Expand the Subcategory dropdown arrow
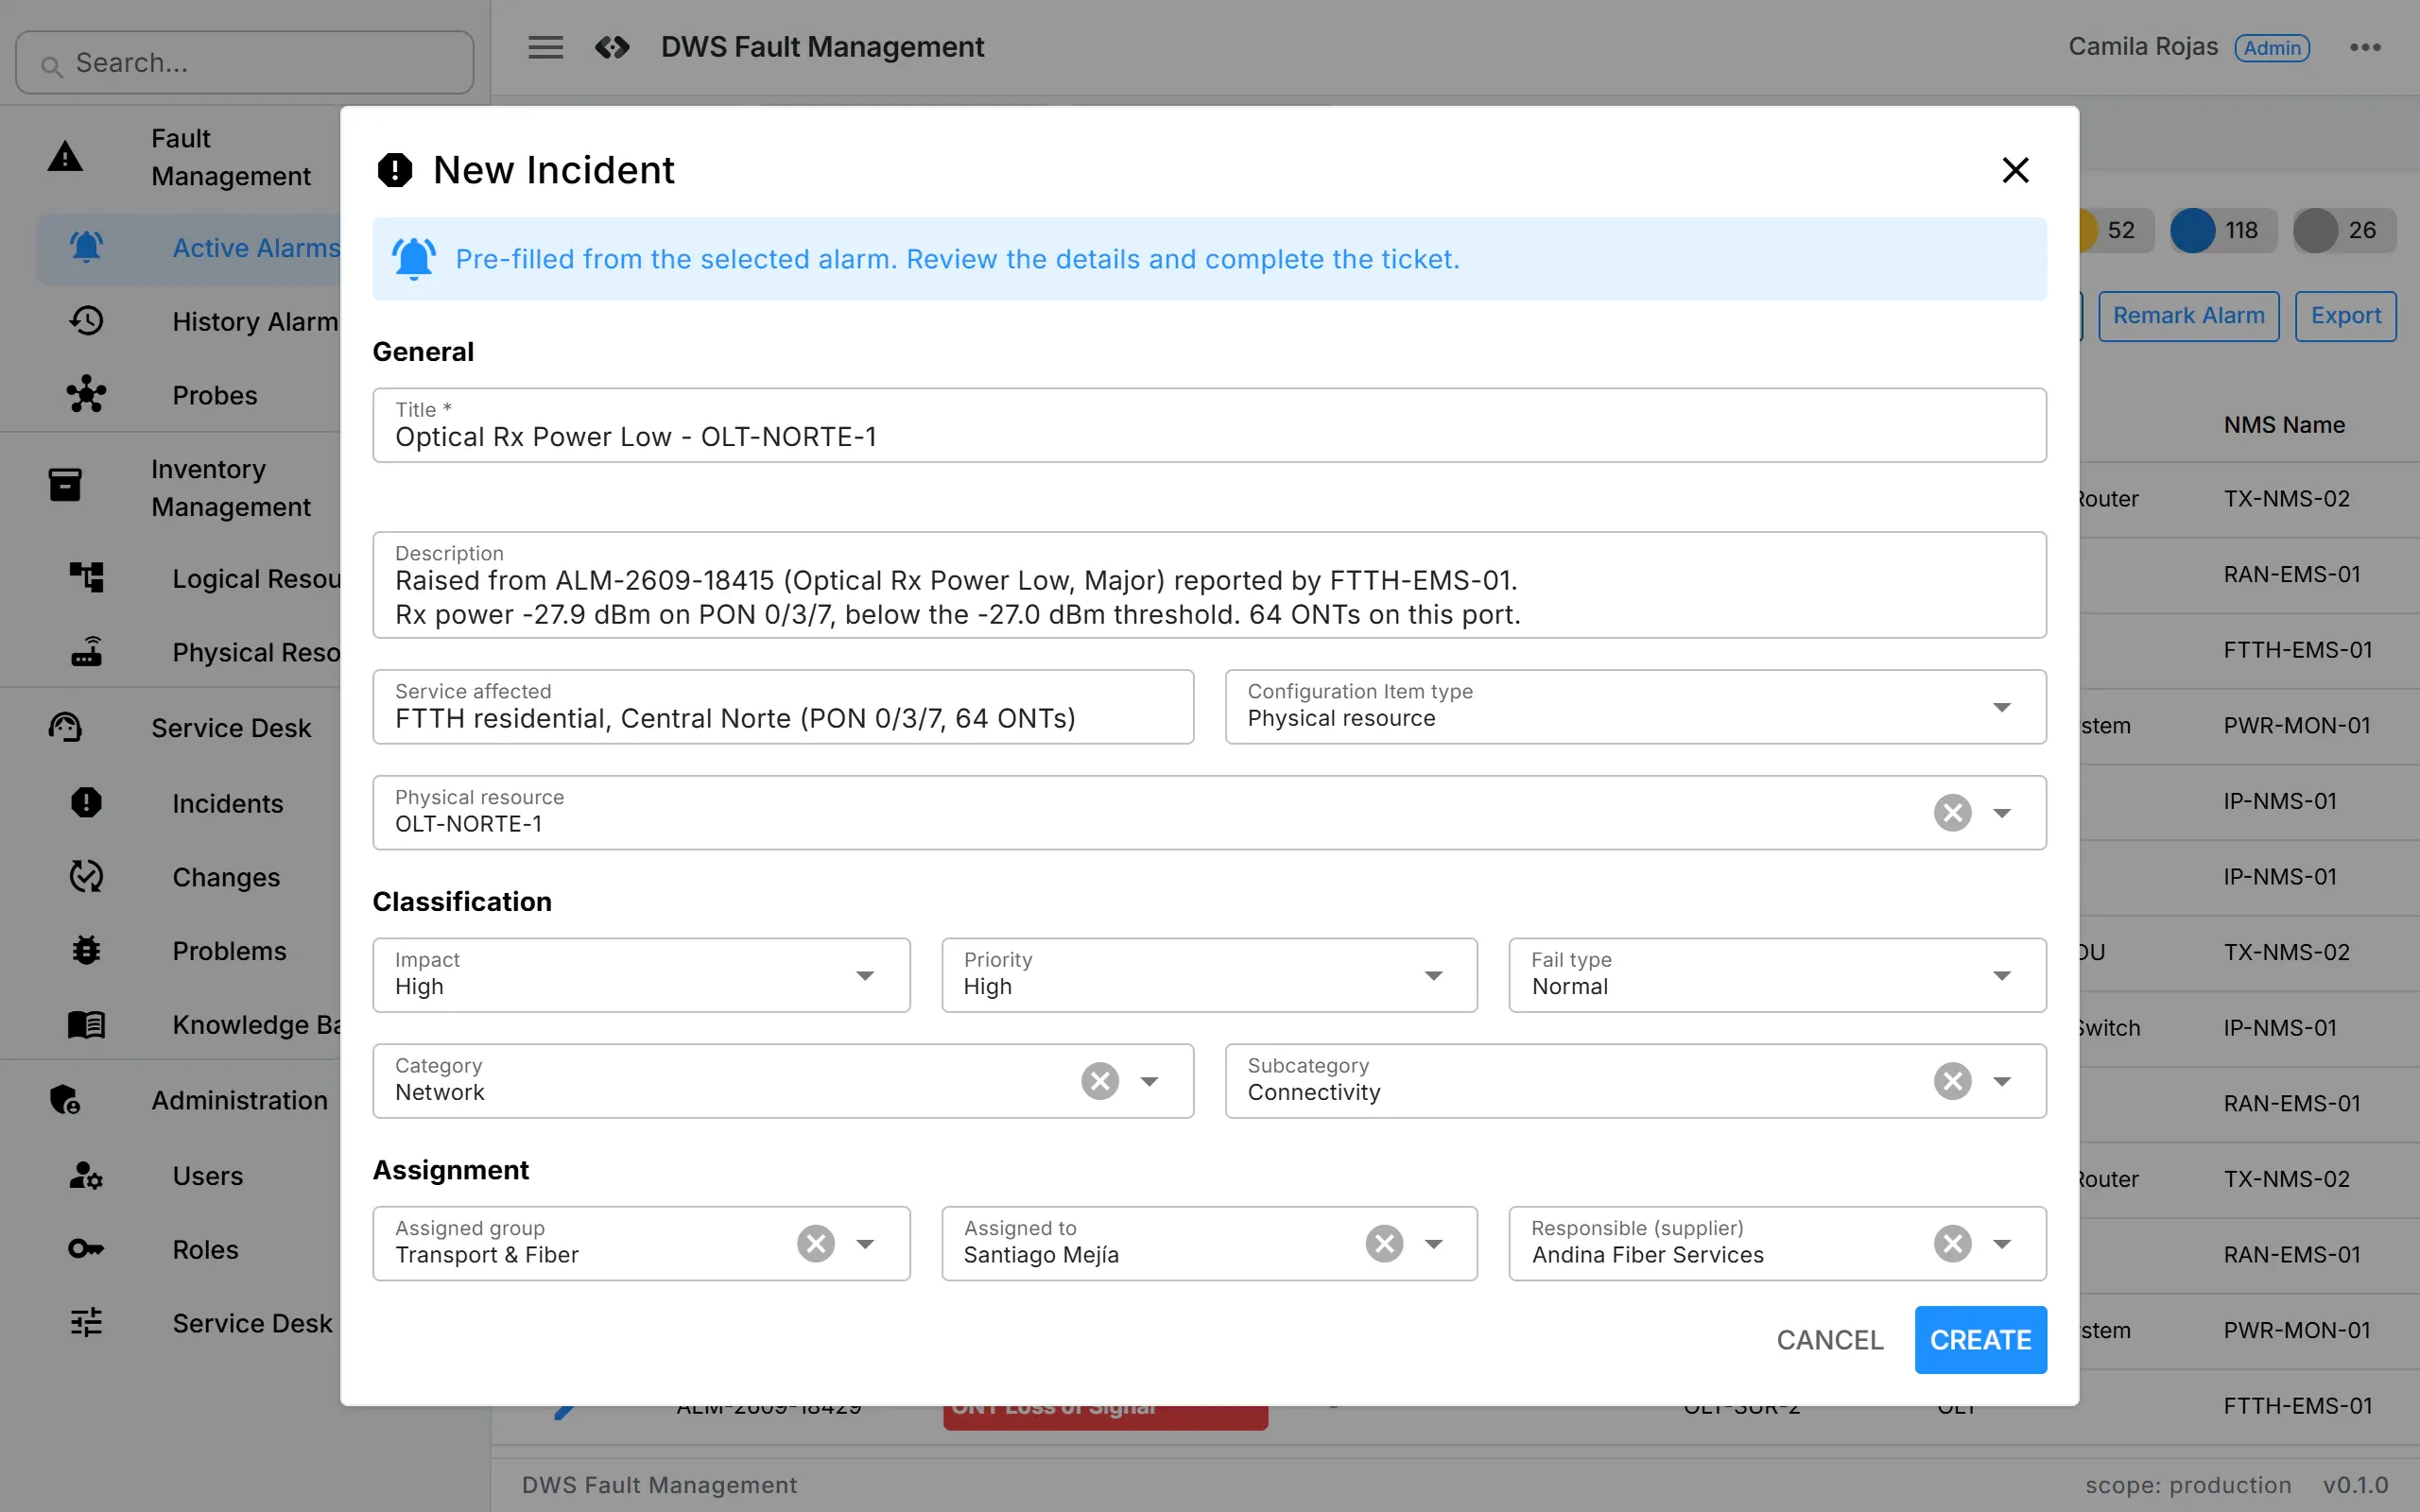The image size is (2420, 1512). point(2002,1081)
